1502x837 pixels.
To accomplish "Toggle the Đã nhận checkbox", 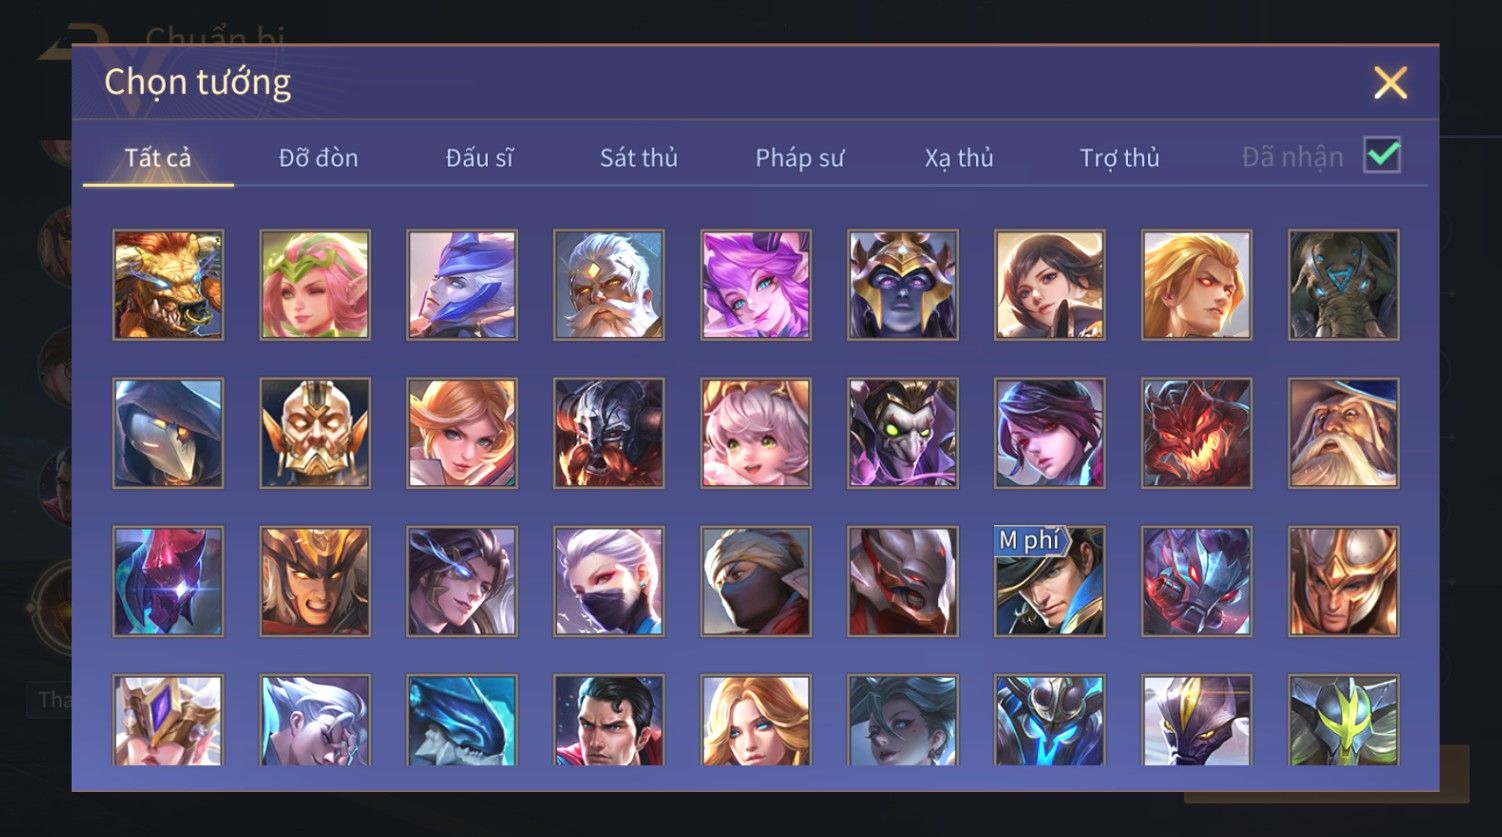I will [x=1382, y=156].
